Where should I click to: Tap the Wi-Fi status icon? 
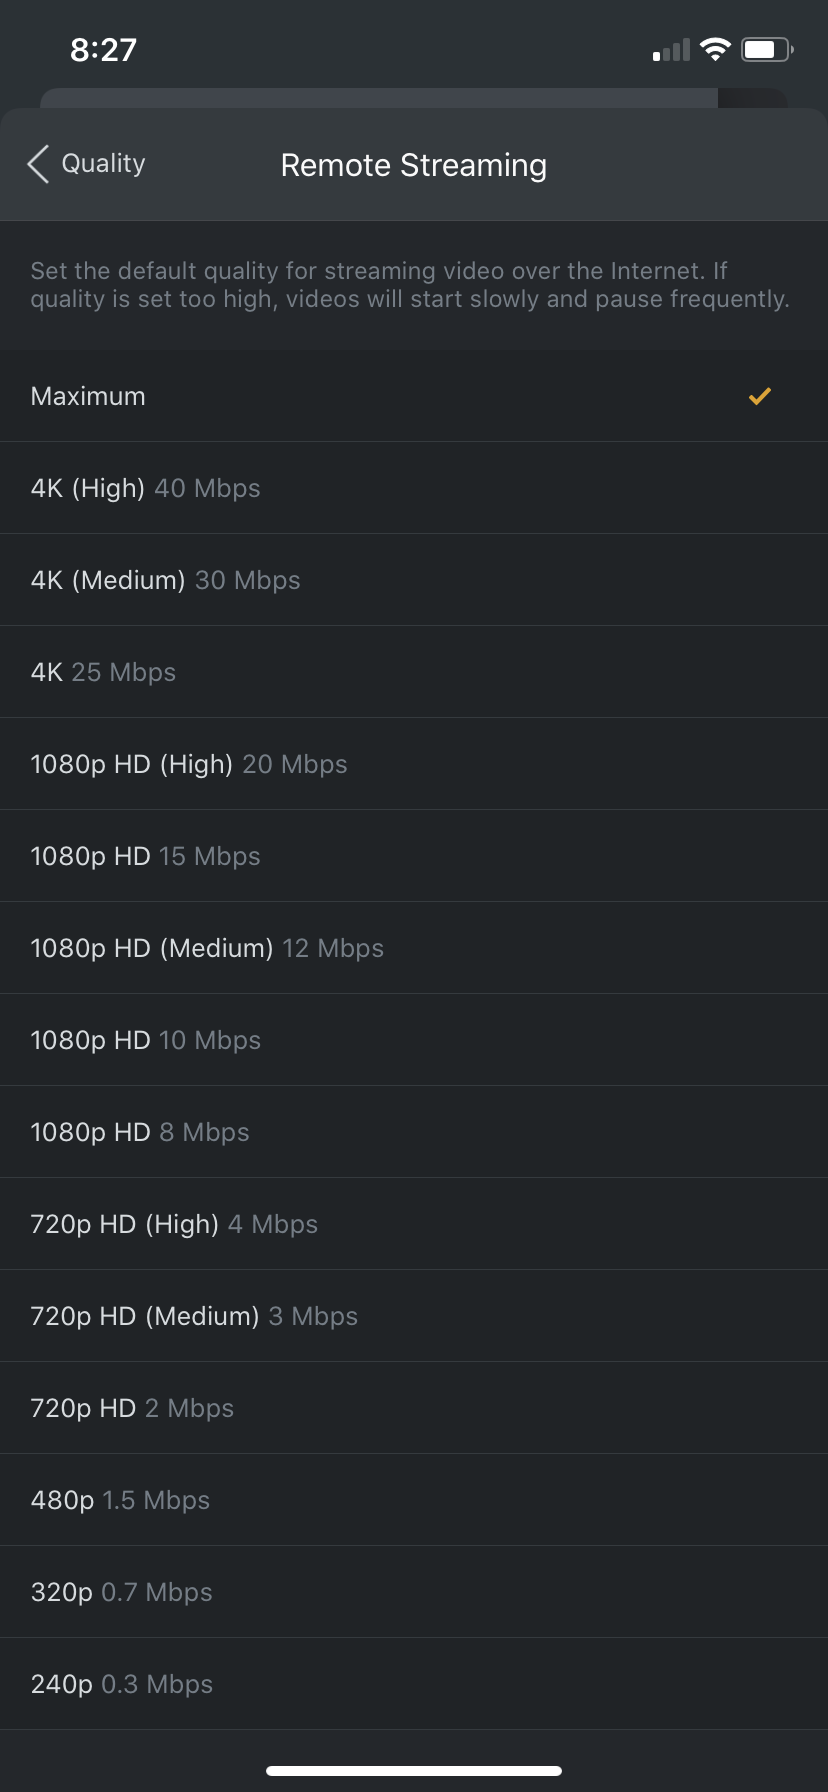pos(715,49)
